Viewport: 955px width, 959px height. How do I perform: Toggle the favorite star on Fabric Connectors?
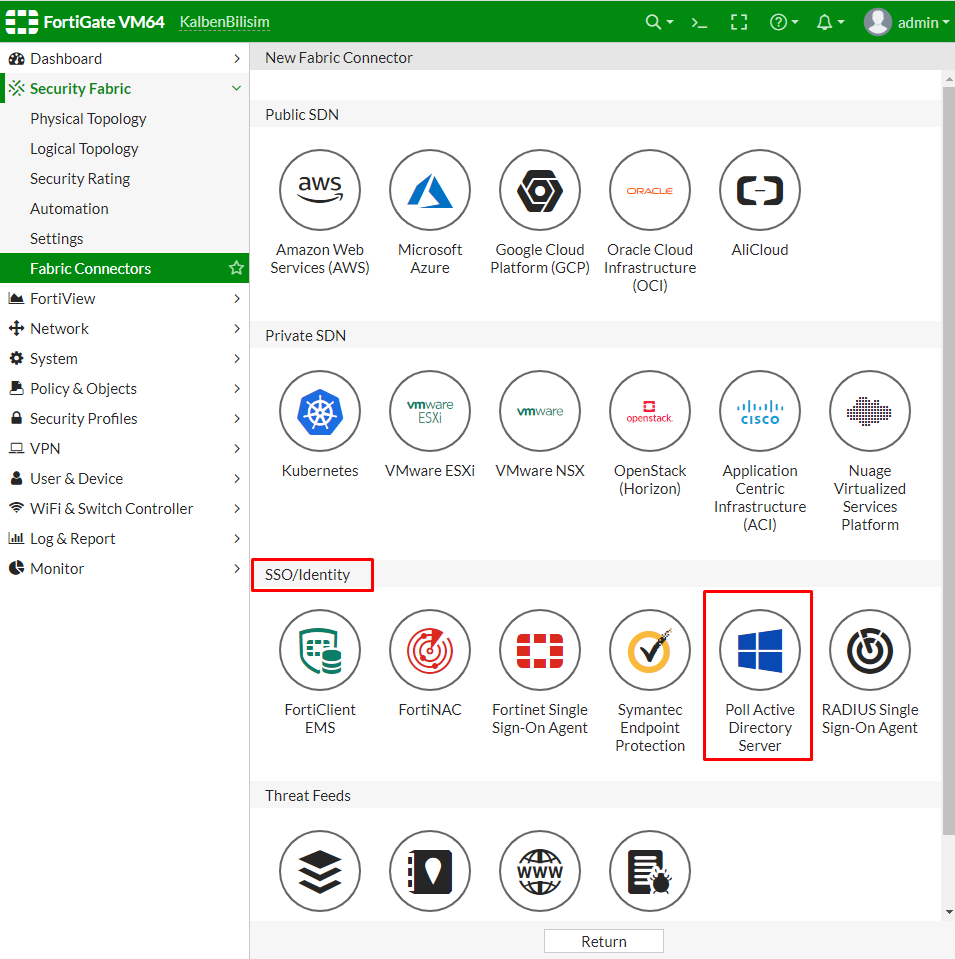click(236, 268)
